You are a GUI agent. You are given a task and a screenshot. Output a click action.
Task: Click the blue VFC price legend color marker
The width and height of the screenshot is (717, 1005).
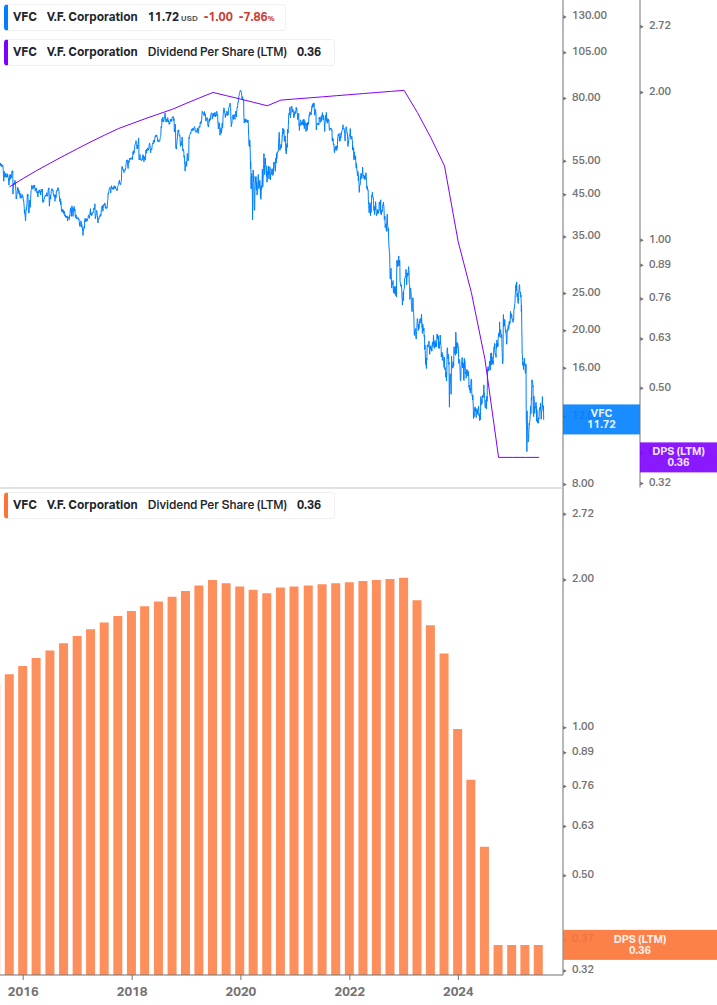click(x=6, y=17)
